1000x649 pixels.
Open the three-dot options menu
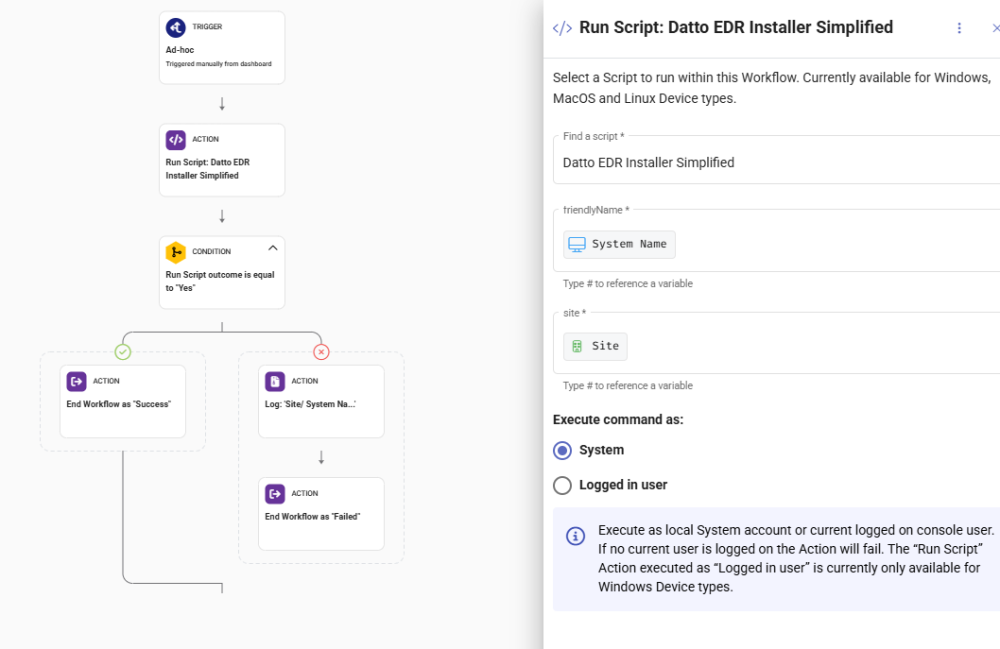point(959,28)
